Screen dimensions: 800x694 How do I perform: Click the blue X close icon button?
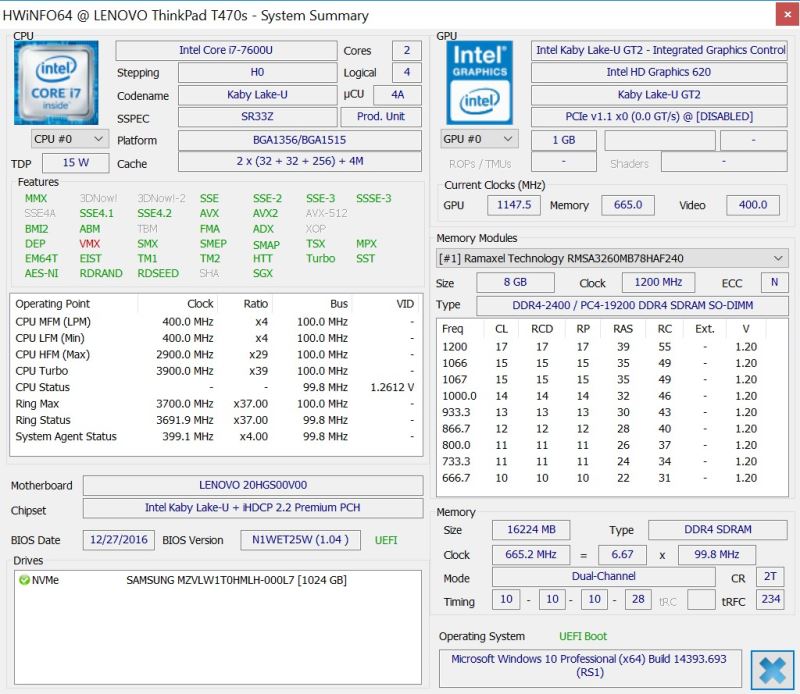[x=771, y=670]
